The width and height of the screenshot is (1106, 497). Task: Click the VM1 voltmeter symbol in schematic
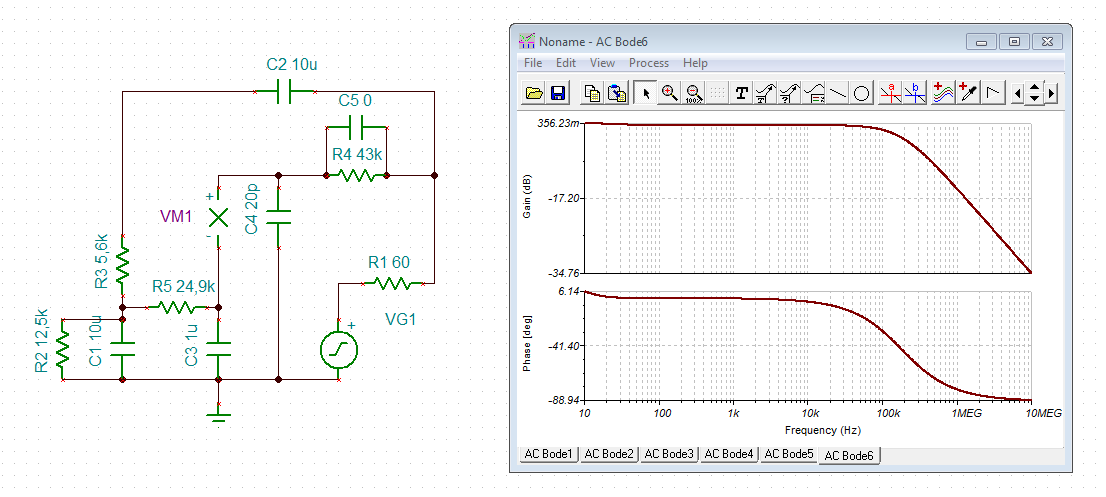point(219,217)
